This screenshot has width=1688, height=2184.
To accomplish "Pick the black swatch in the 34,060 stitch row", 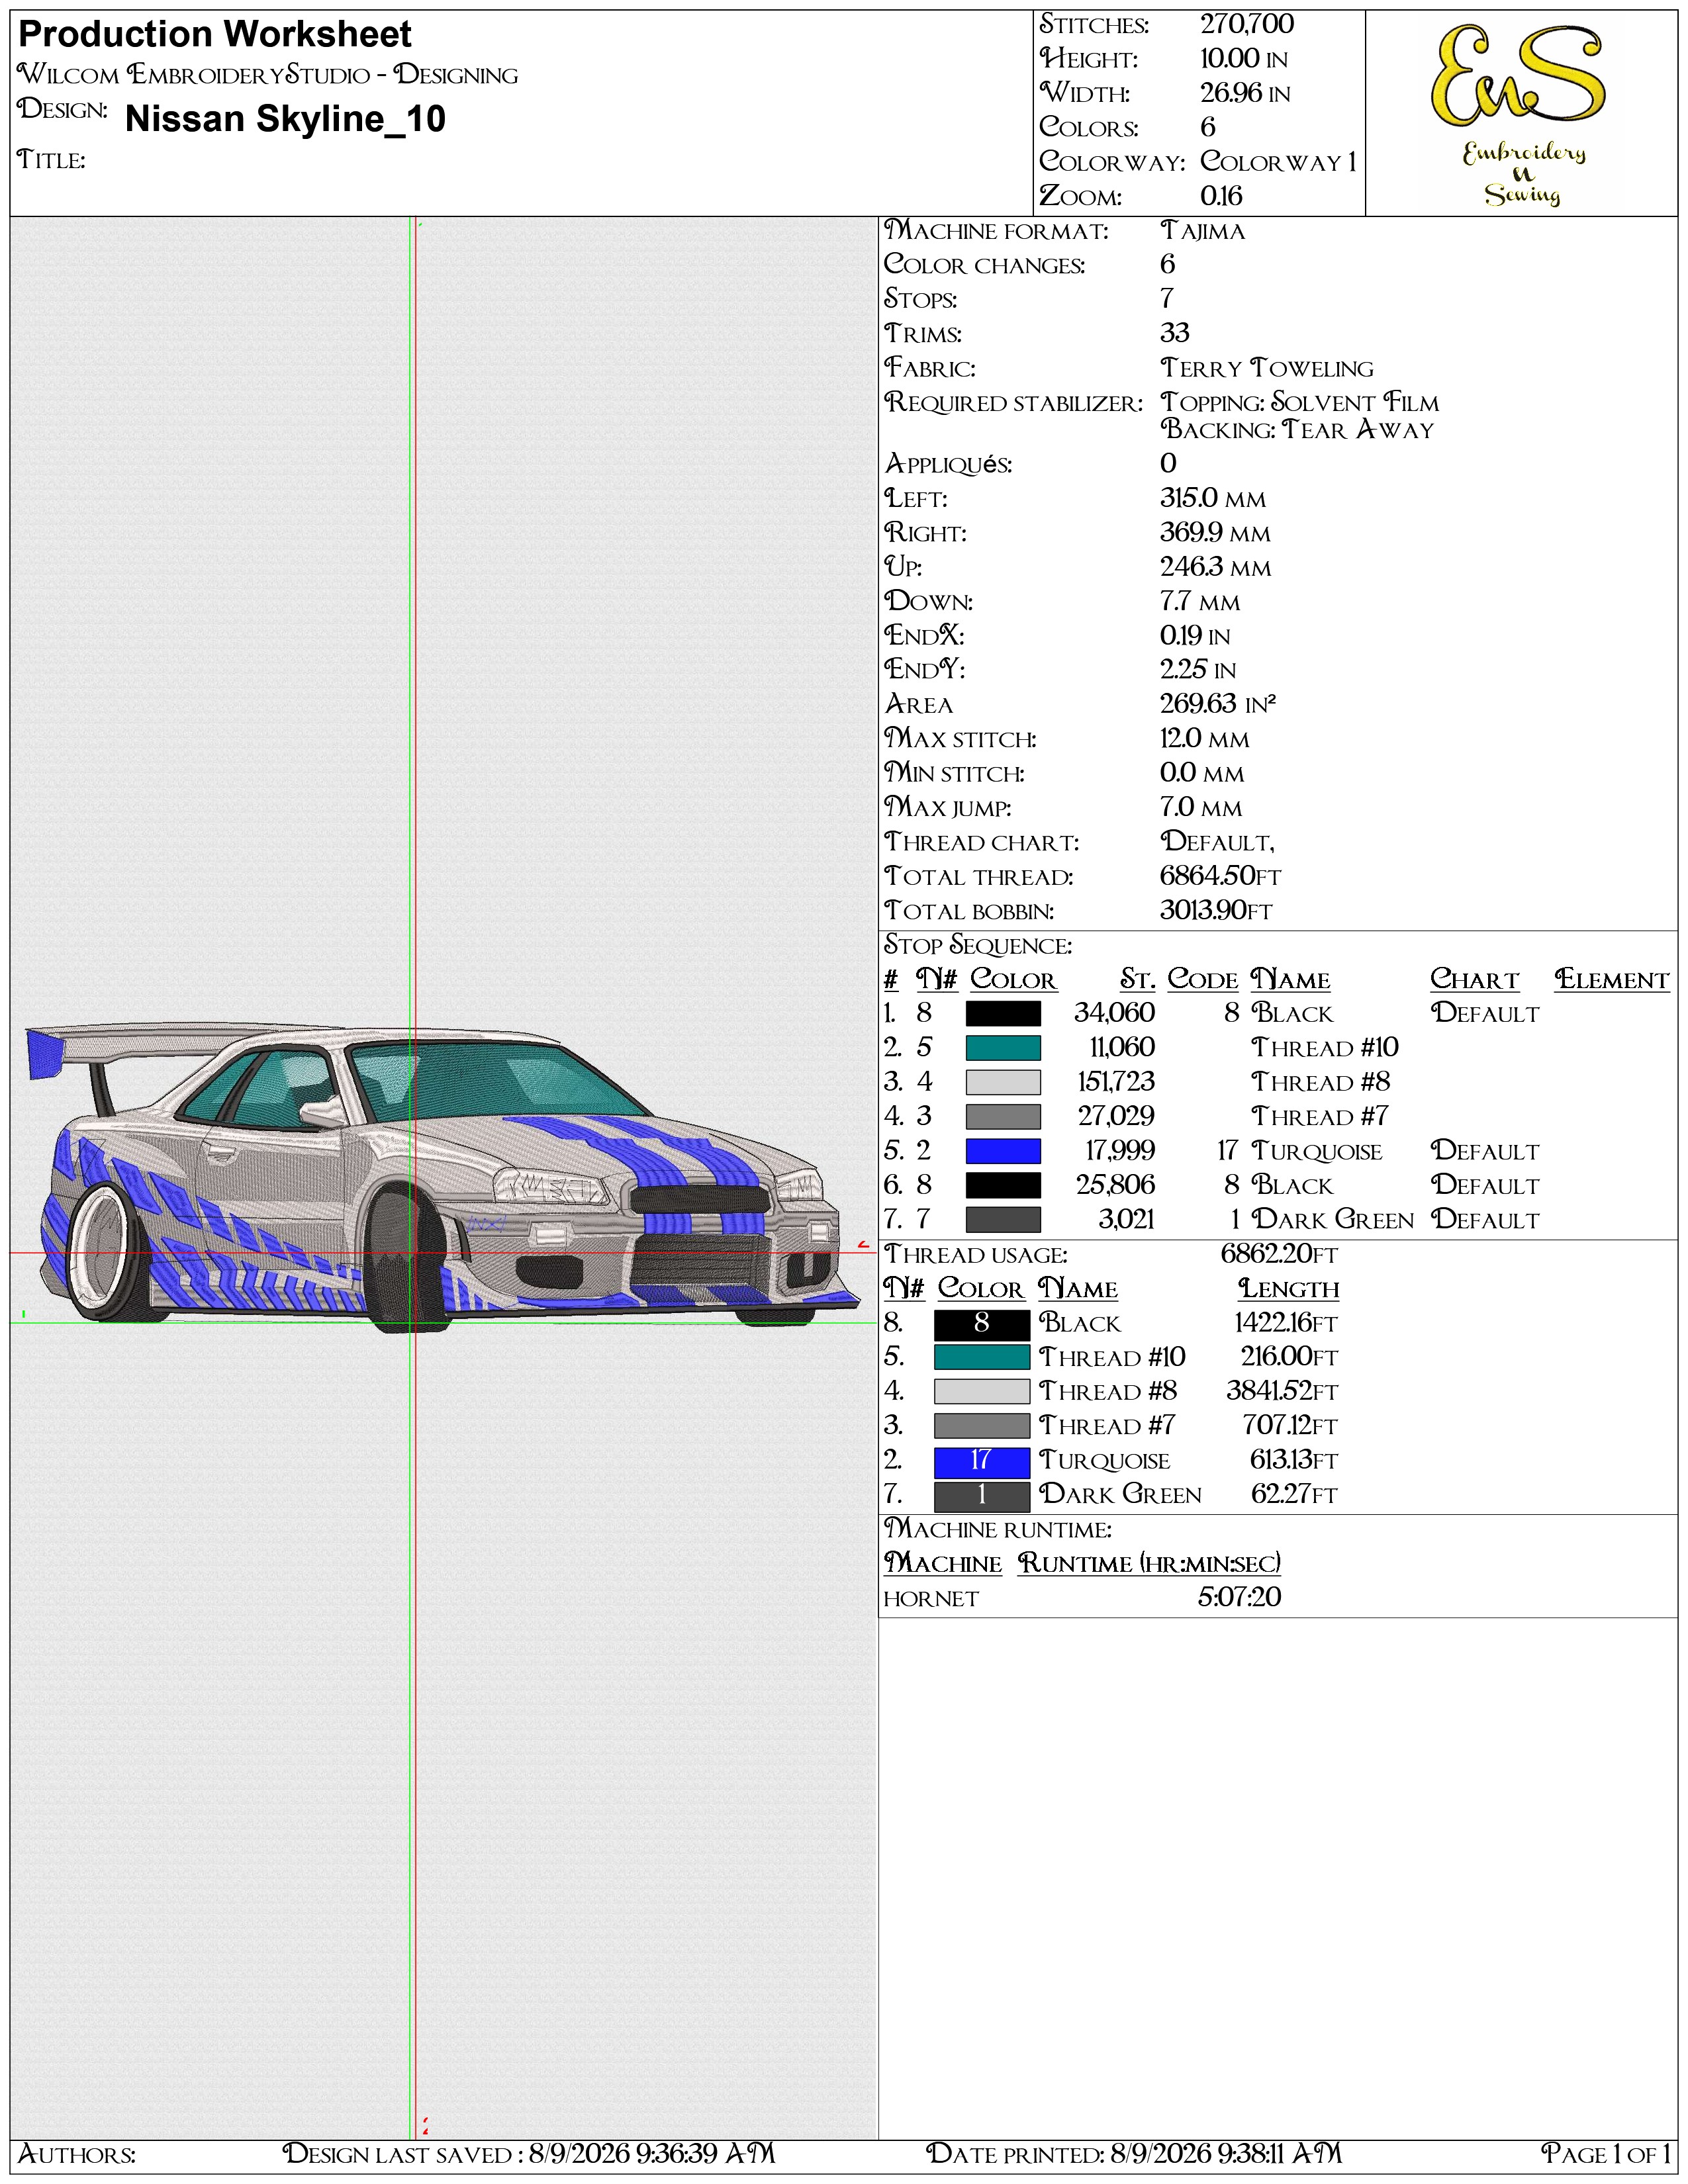I will point(1003,1014).
